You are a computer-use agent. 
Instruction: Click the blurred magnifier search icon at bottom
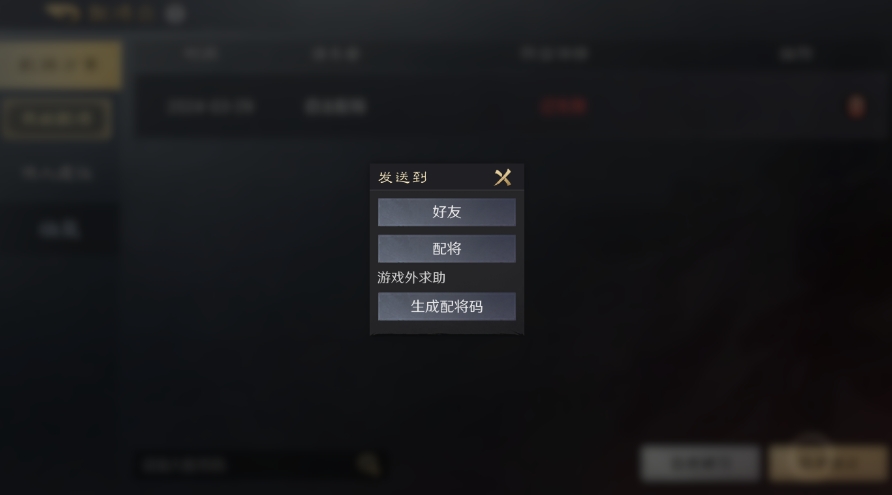point(369,464)
